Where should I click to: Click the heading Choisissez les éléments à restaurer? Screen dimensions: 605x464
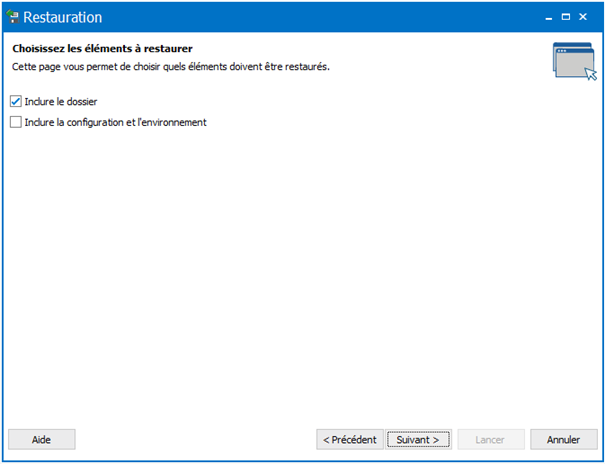click(102, 49)
